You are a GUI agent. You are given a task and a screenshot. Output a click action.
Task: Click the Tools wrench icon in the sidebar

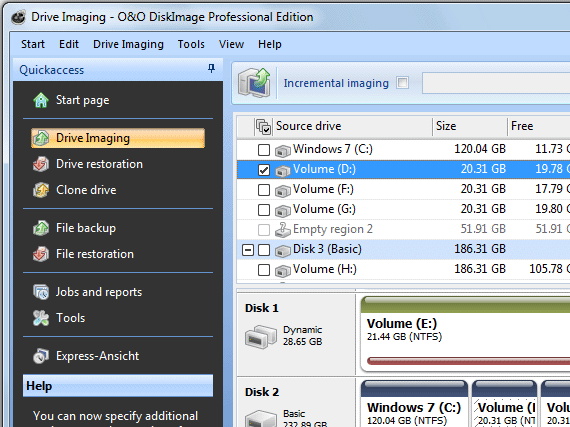point(41,318)
